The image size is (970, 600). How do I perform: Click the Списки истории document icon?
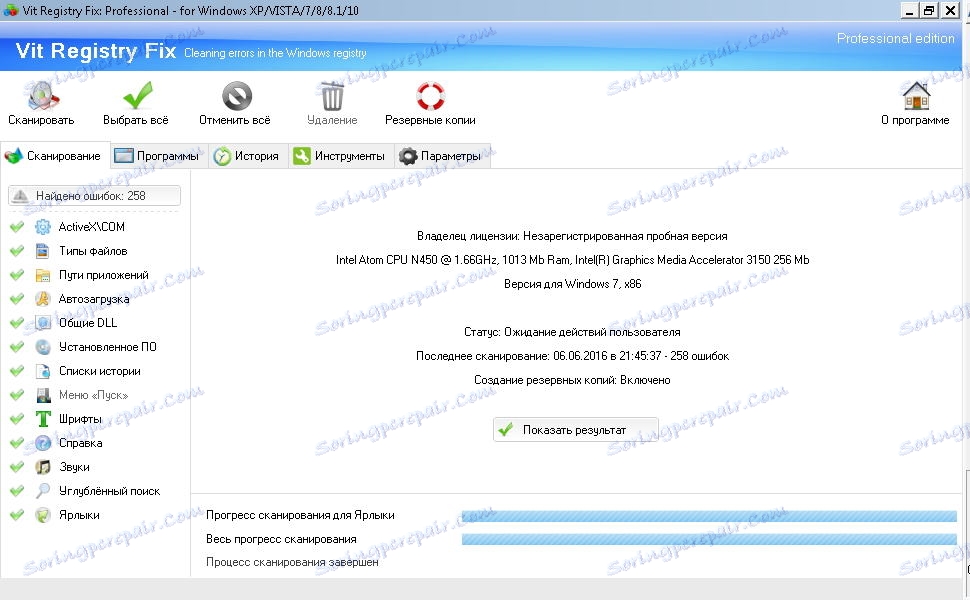[43, 371]
